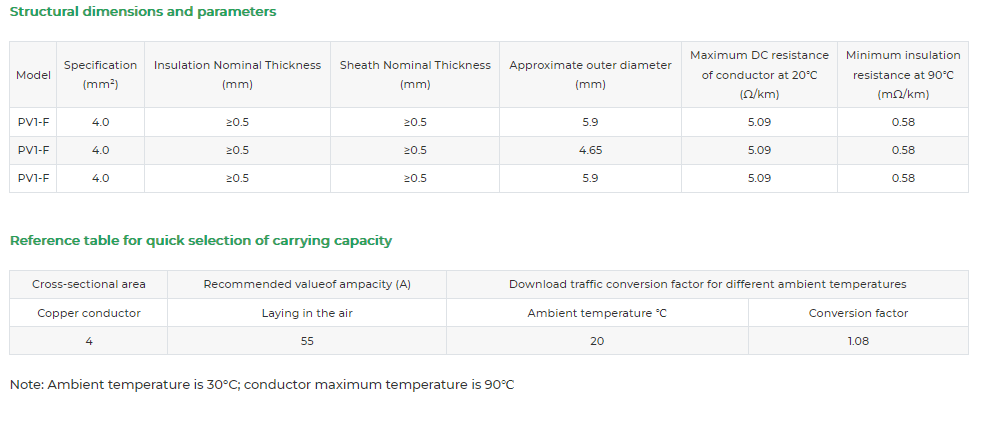Select Approximate outer diameter header

point(590,75)
